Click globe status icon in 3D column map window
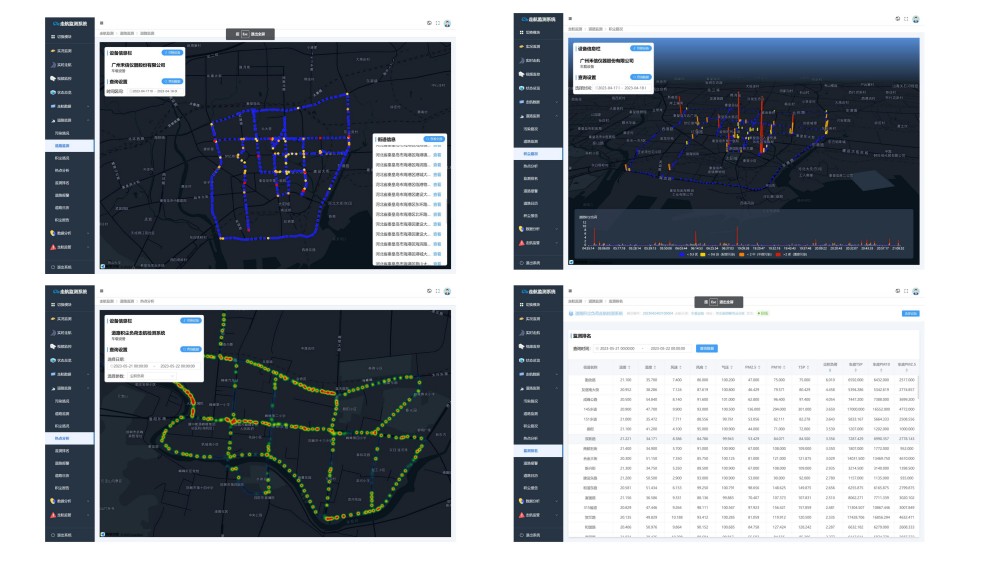1000x562 pixels. 522,88
